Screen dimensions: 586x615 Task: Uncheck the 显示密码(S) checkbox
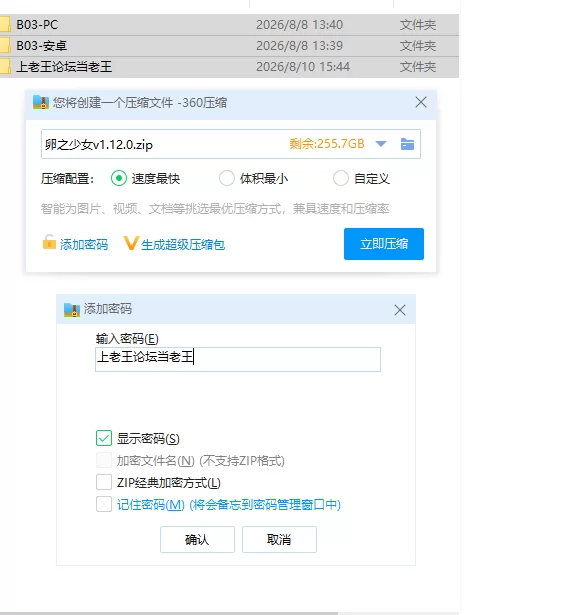pos(104,438)
